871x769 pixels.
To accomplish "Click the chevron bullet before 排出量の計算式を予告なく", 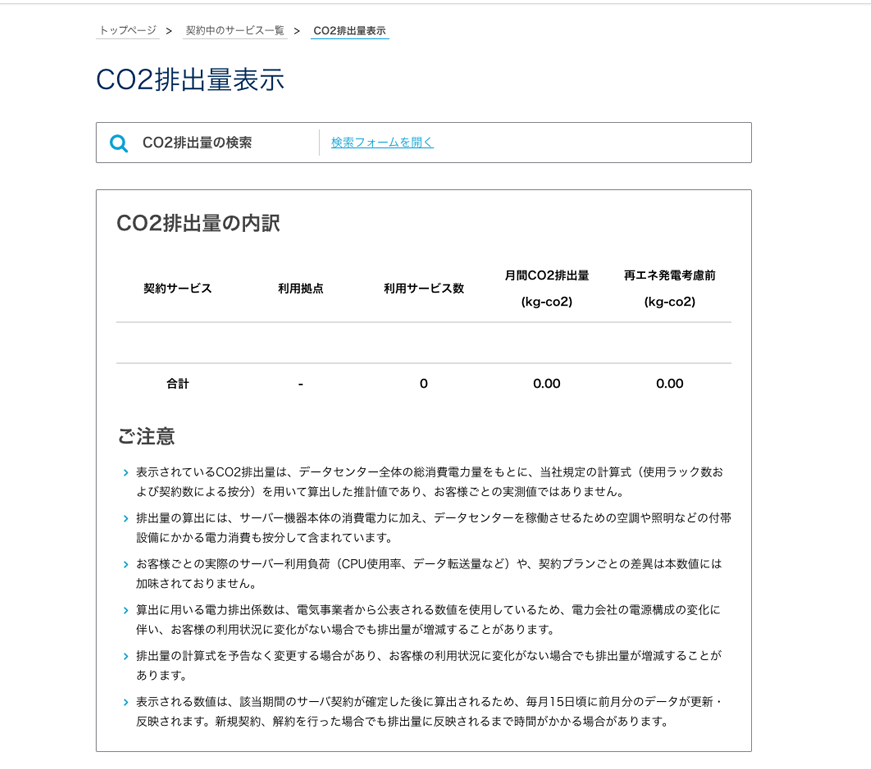I will pyautogui.click(x=126, y=656).
